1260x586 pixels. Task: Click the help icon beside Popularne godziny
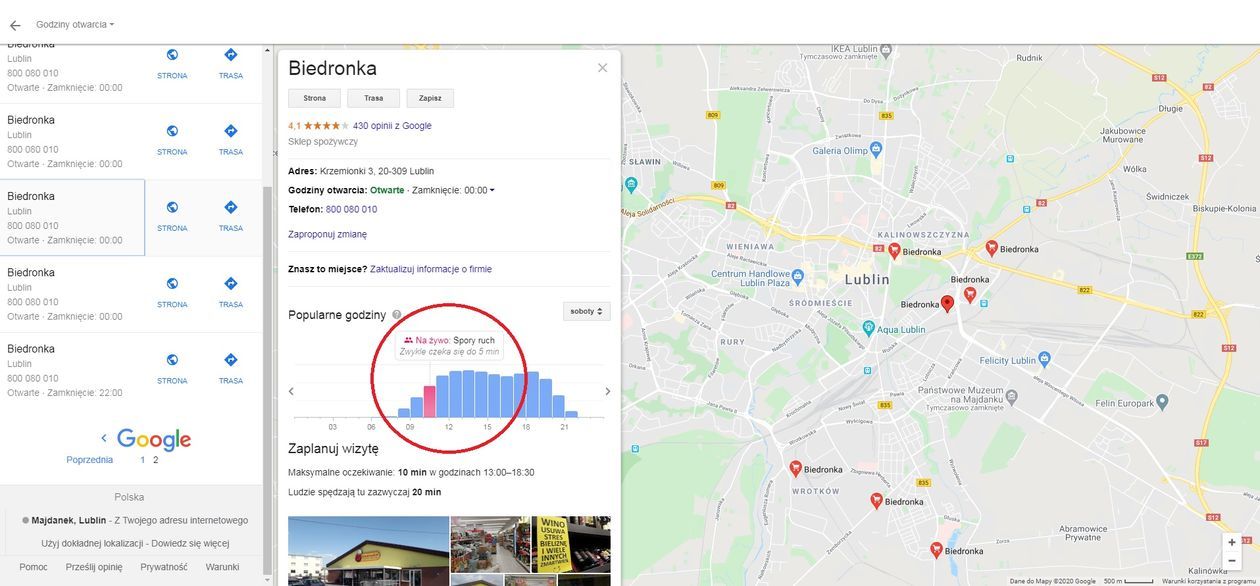coord(397,315)
